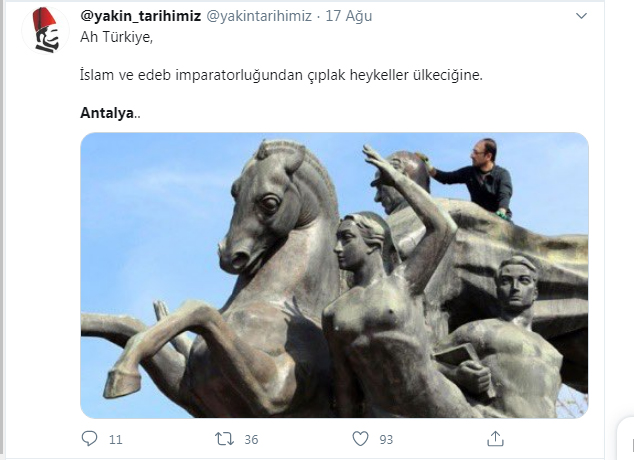Click the reply count 11
This screenshot has width=634, height=460.
click(116, 439)
